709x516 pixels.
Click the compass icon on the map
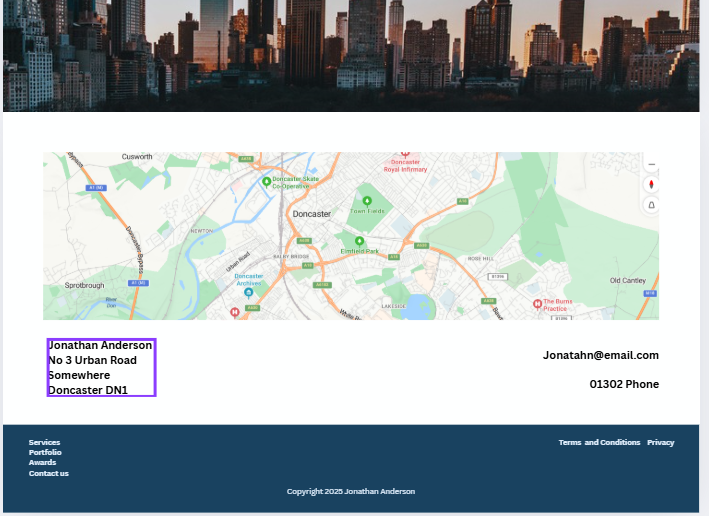click(651, 184)
